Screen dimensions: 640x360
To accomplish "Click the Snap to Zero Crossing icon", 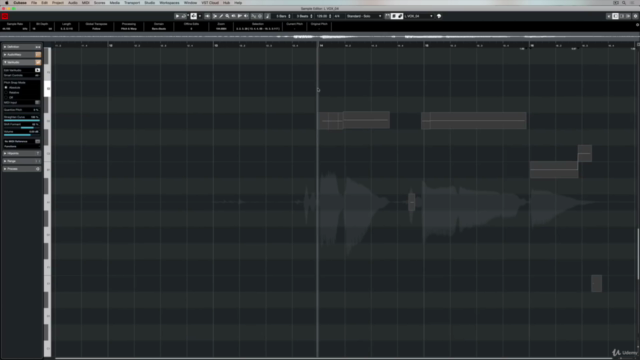I will 253,16.
